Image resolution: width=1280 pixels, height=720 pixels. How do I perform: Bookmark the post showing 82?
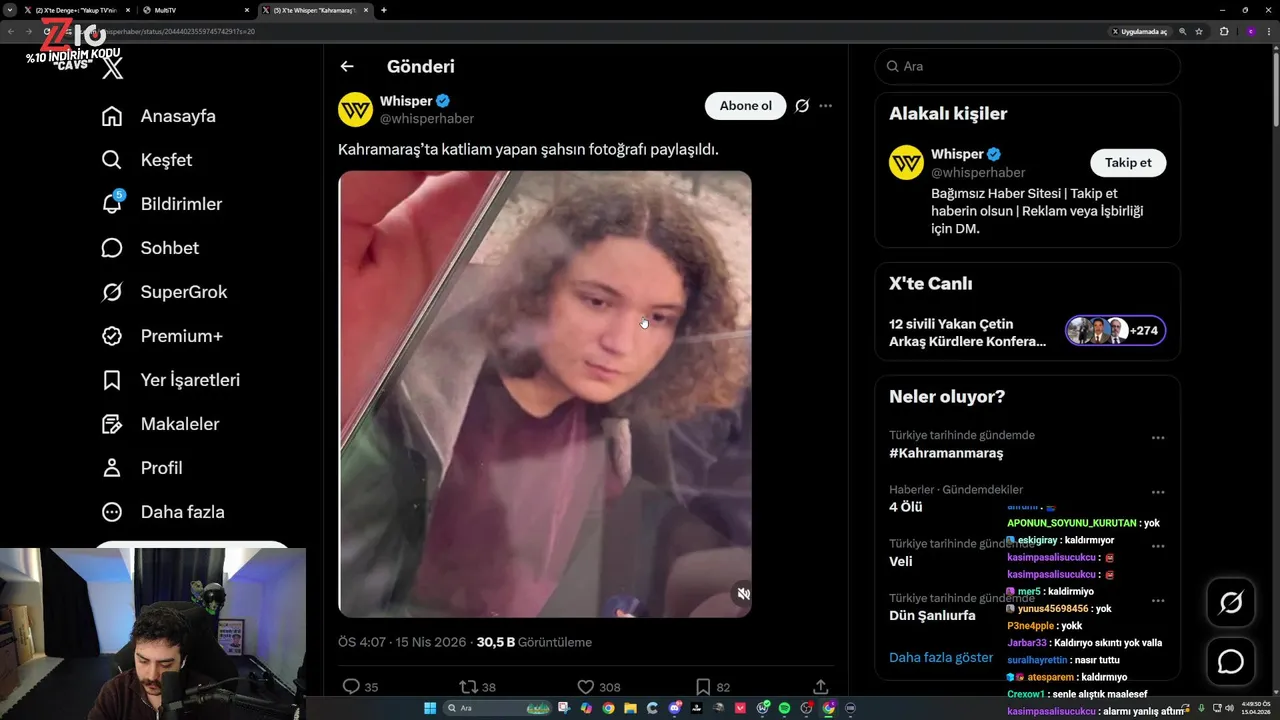[703, 687]
